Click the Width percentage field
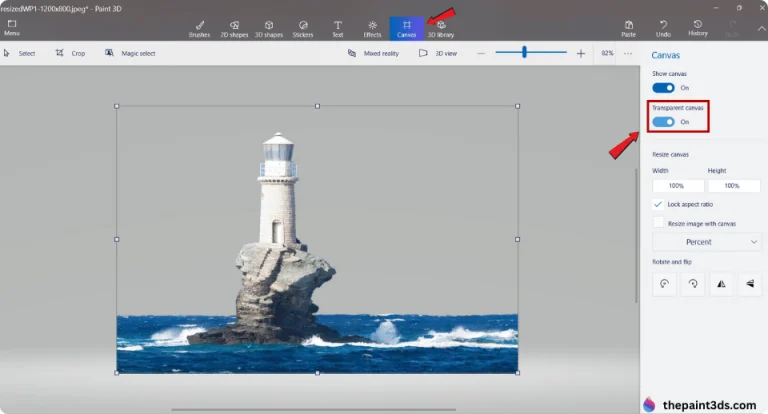Screen dimensions: 768x414 click(x=678, y=186)
